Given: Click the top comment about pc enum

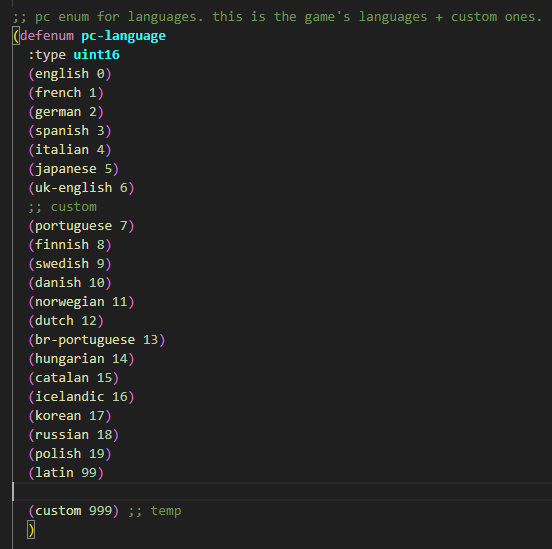Looking at the screenshot, I should click(x=277, y=17).
